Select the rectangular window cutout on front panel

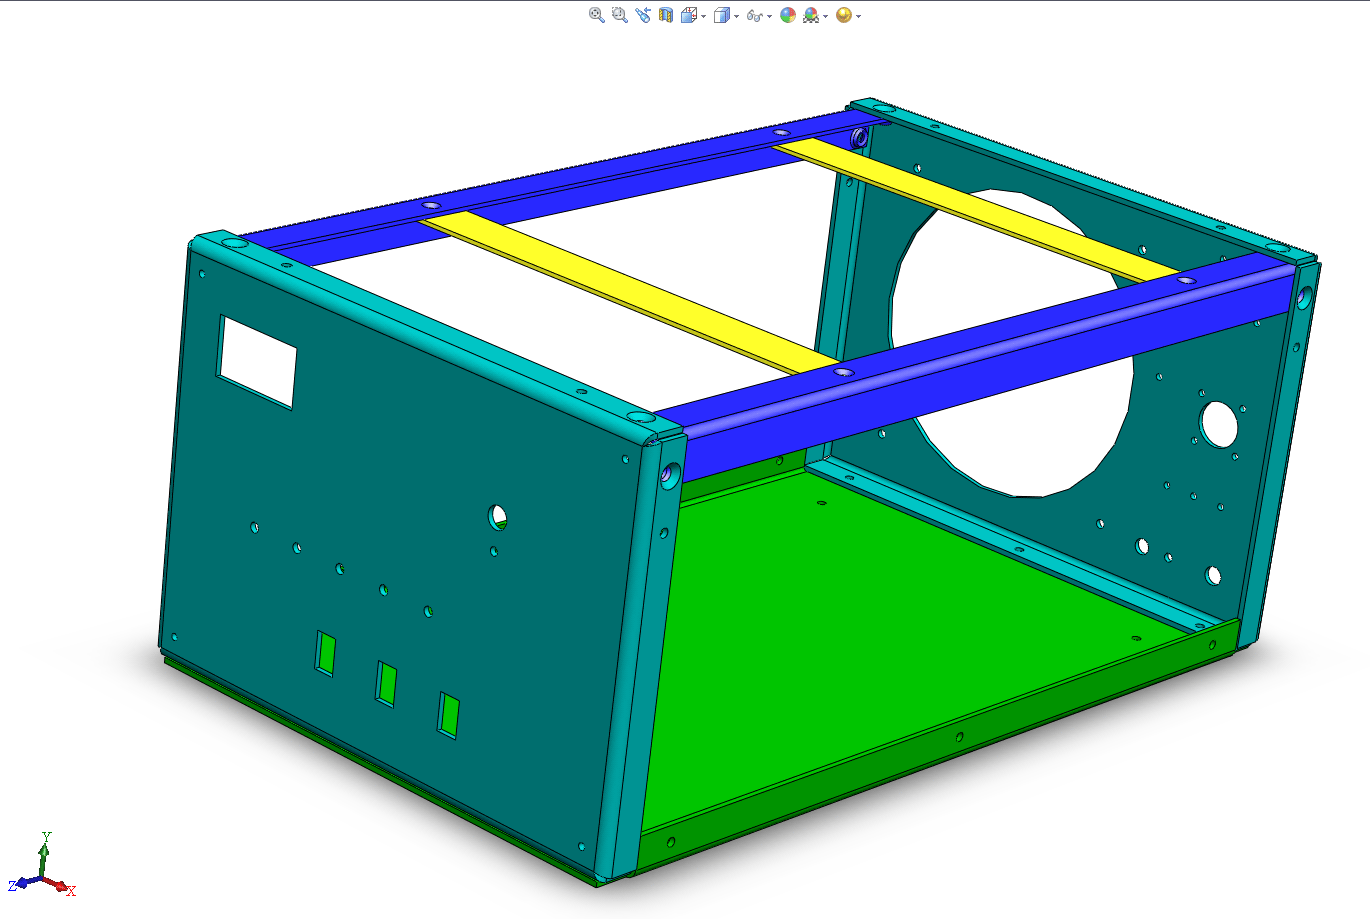258,362
